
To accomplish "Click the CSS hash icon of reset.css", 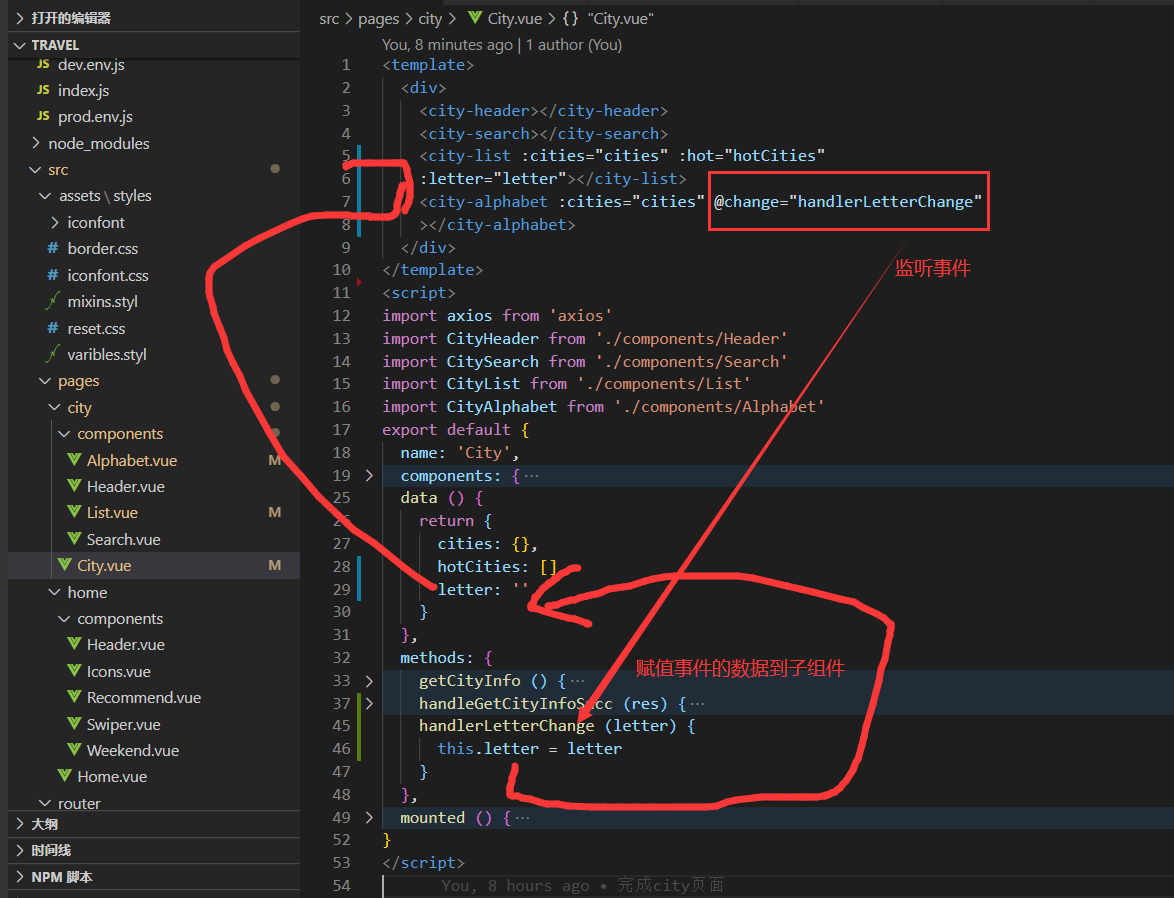I will point(53,328).
